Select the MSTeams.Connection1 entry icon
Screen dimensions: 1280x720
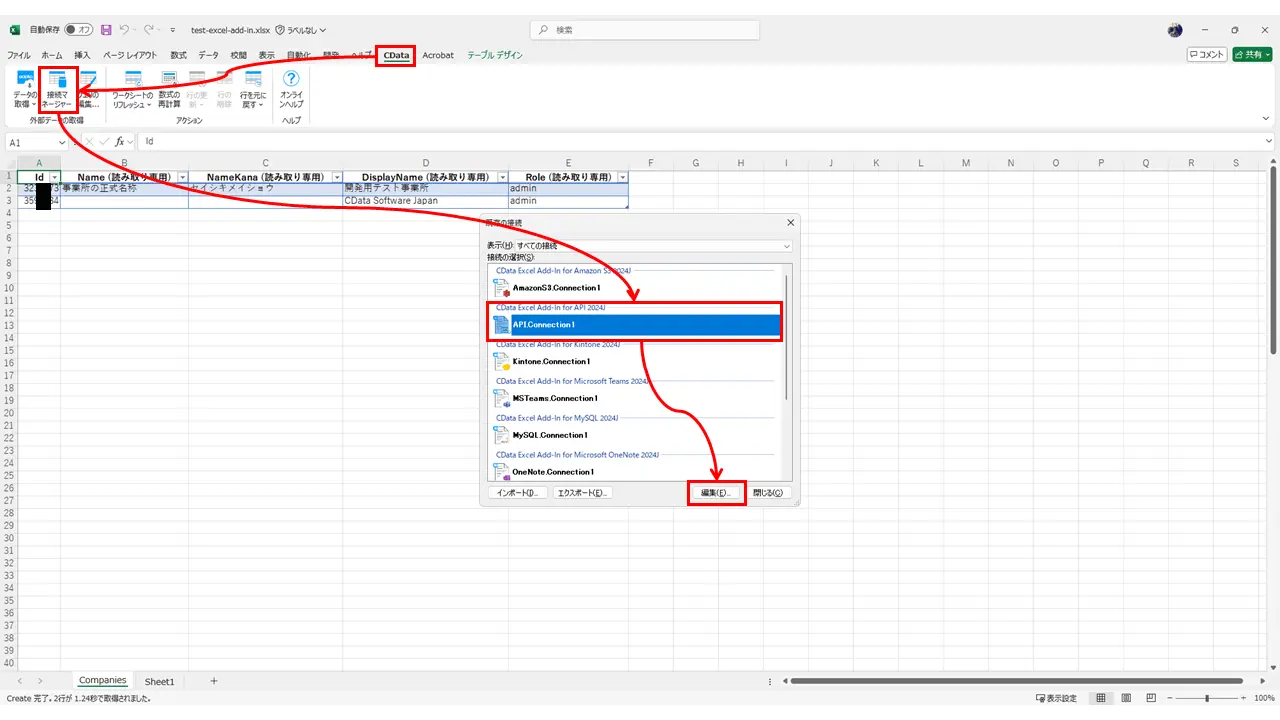point(503,398)
